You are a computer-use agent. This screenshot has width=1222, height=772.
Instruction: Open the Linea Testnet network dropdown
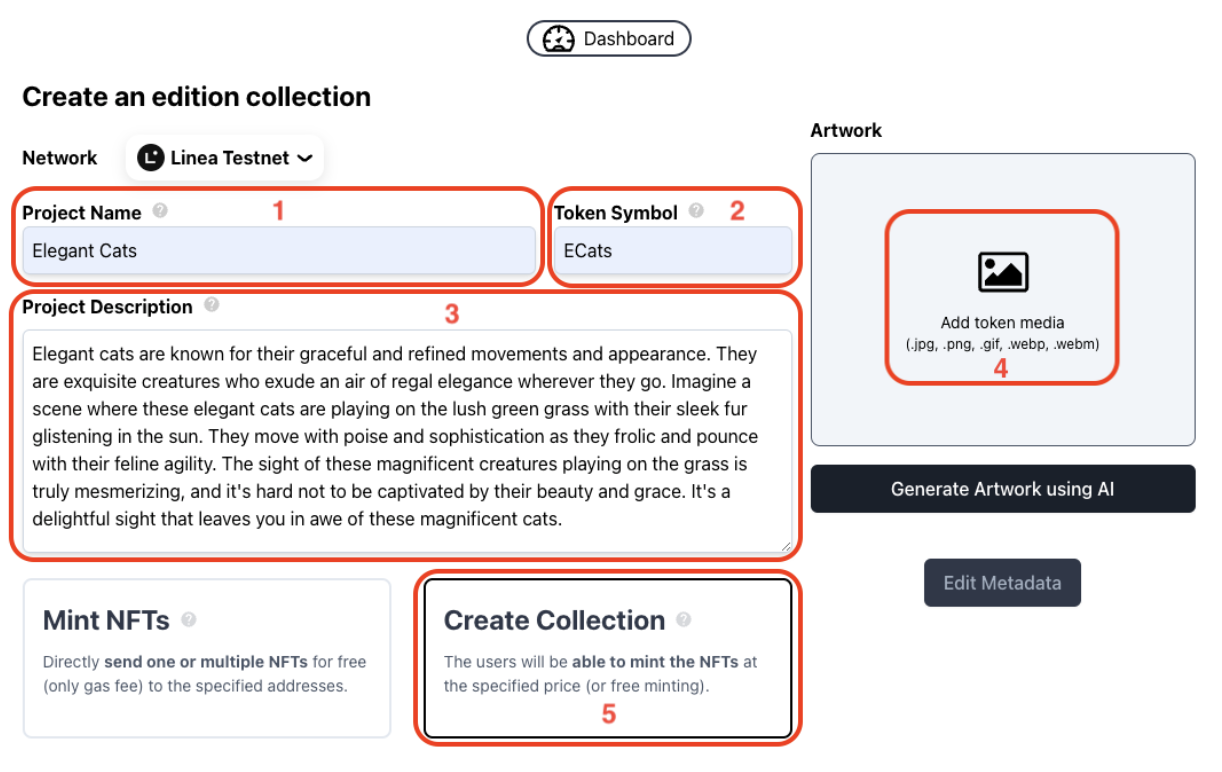coord(225,158)
